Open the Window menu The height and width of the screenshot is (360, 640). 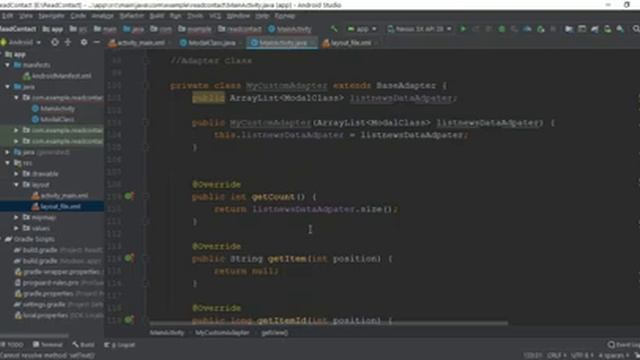[x=238, y=16]
